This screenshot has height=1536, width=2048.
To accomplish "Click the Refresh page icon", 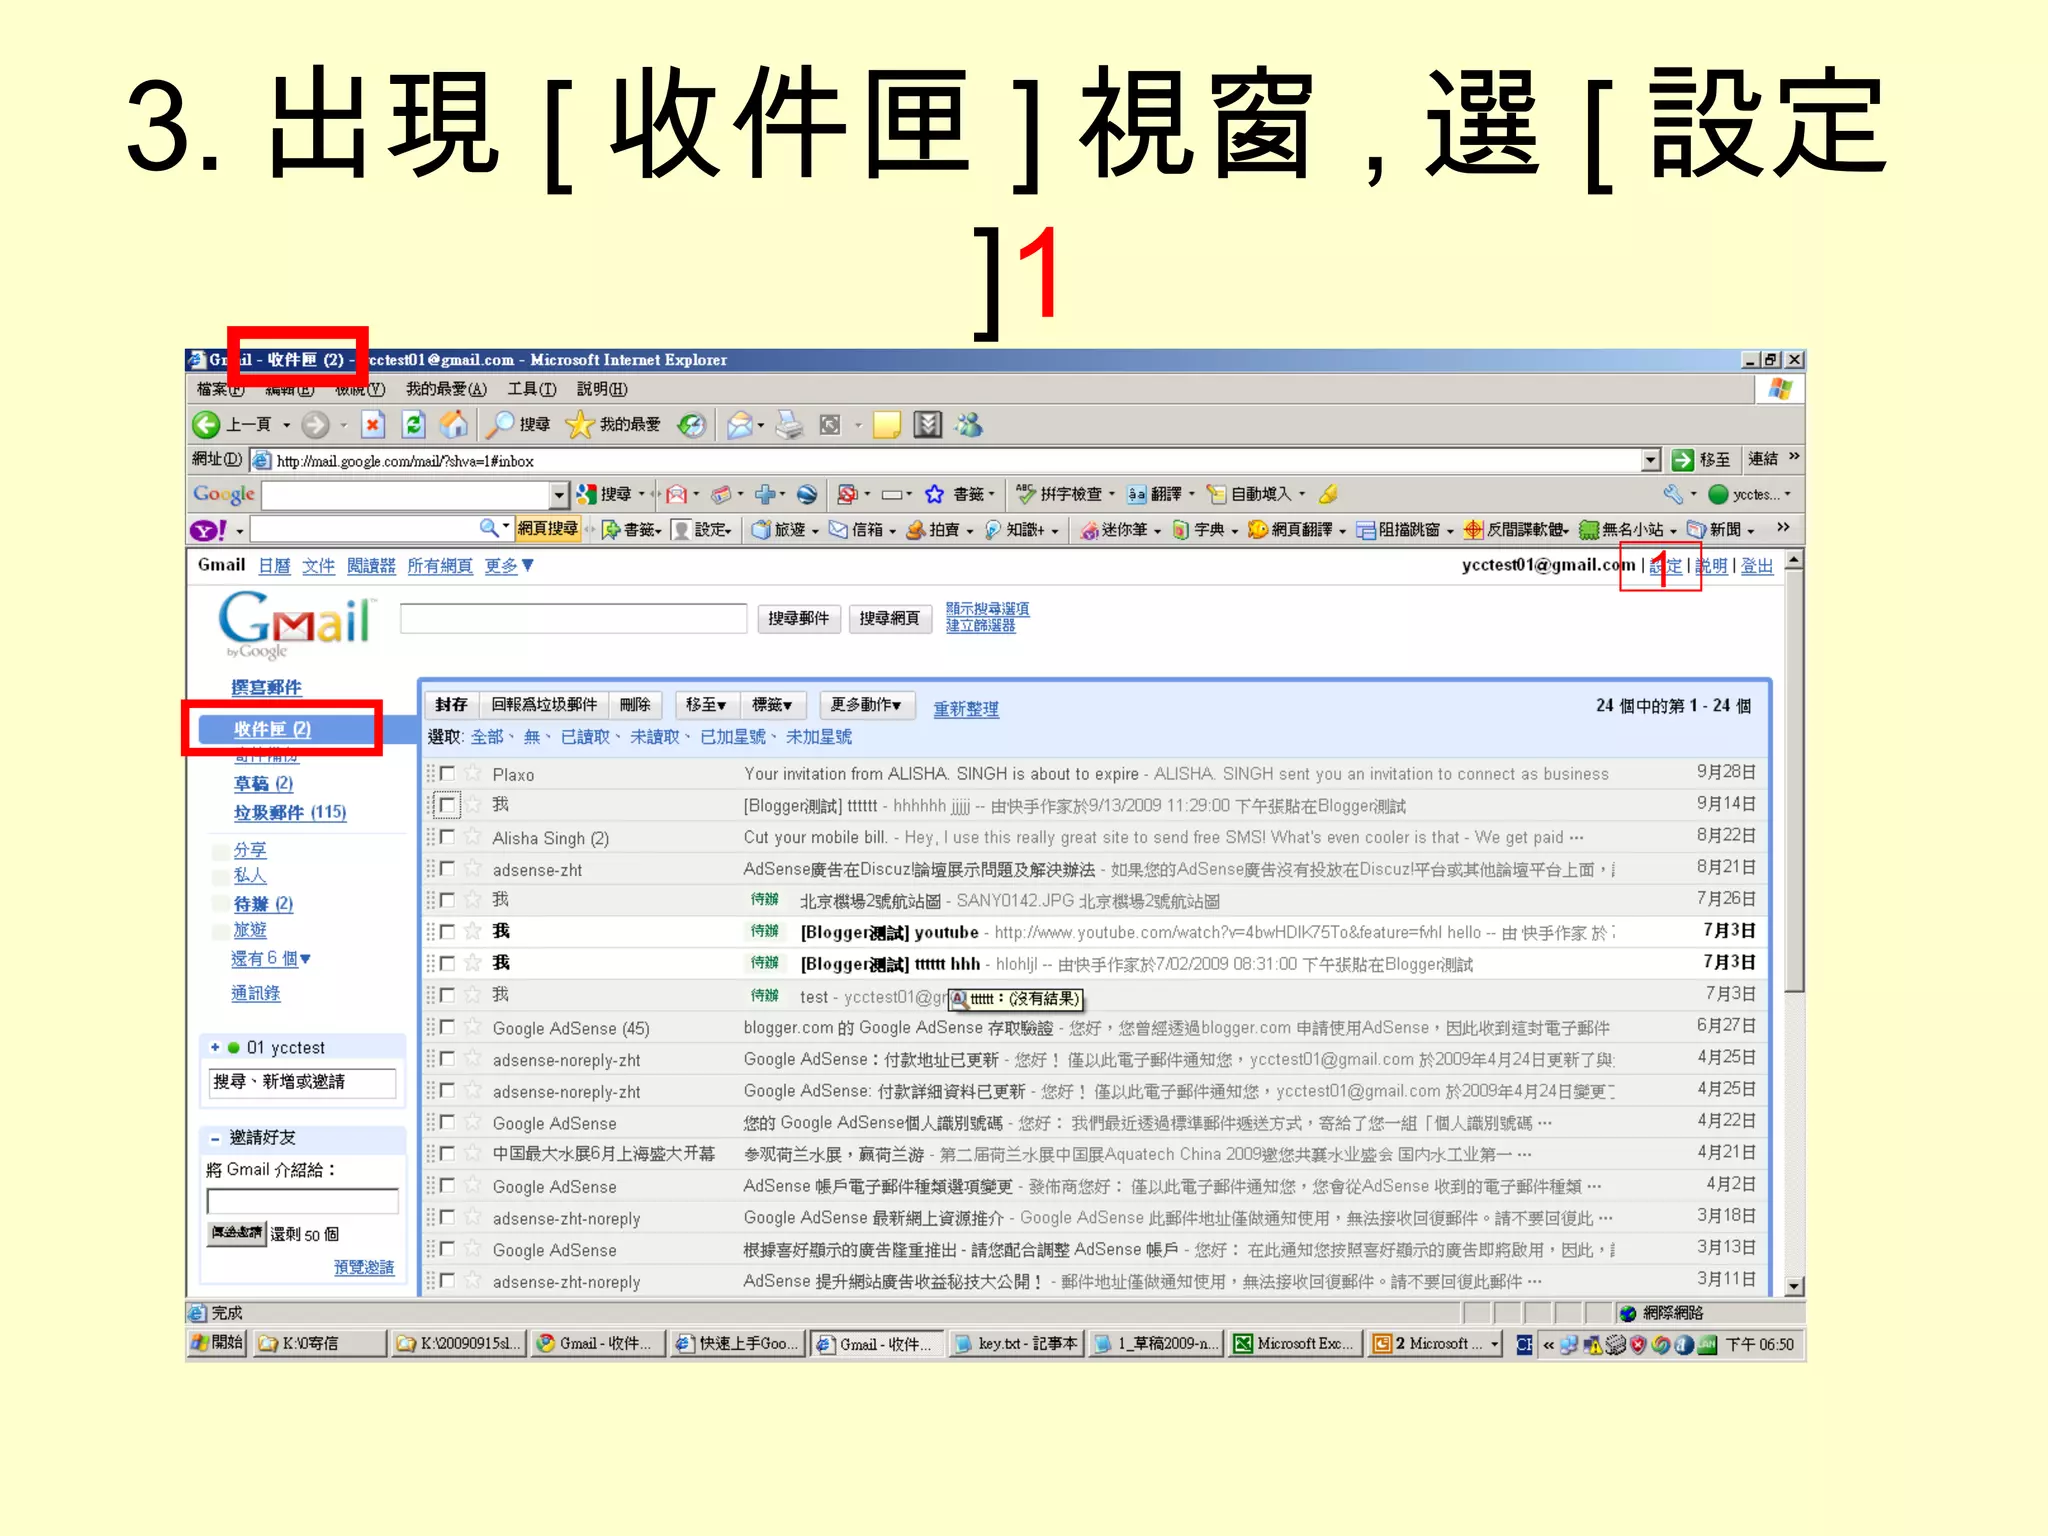I will [x=413, y=425].
